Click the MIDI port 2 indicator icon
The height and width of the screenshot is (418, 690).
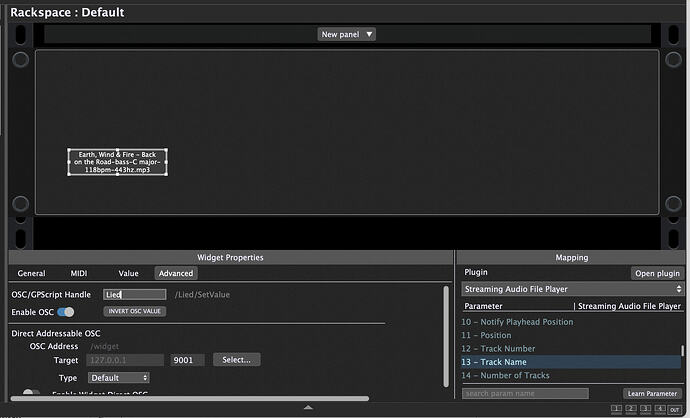pos(631,409)
